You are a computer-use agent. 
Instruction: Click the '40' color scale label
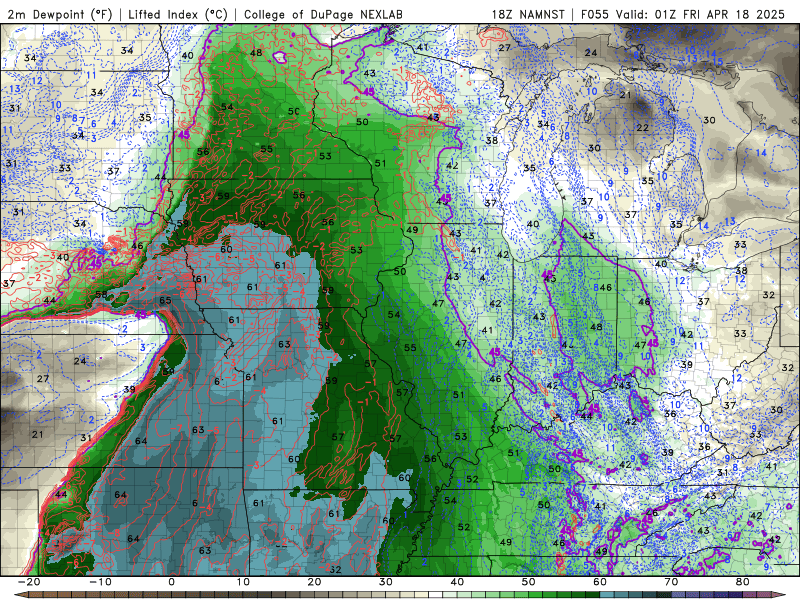(457, 582)
